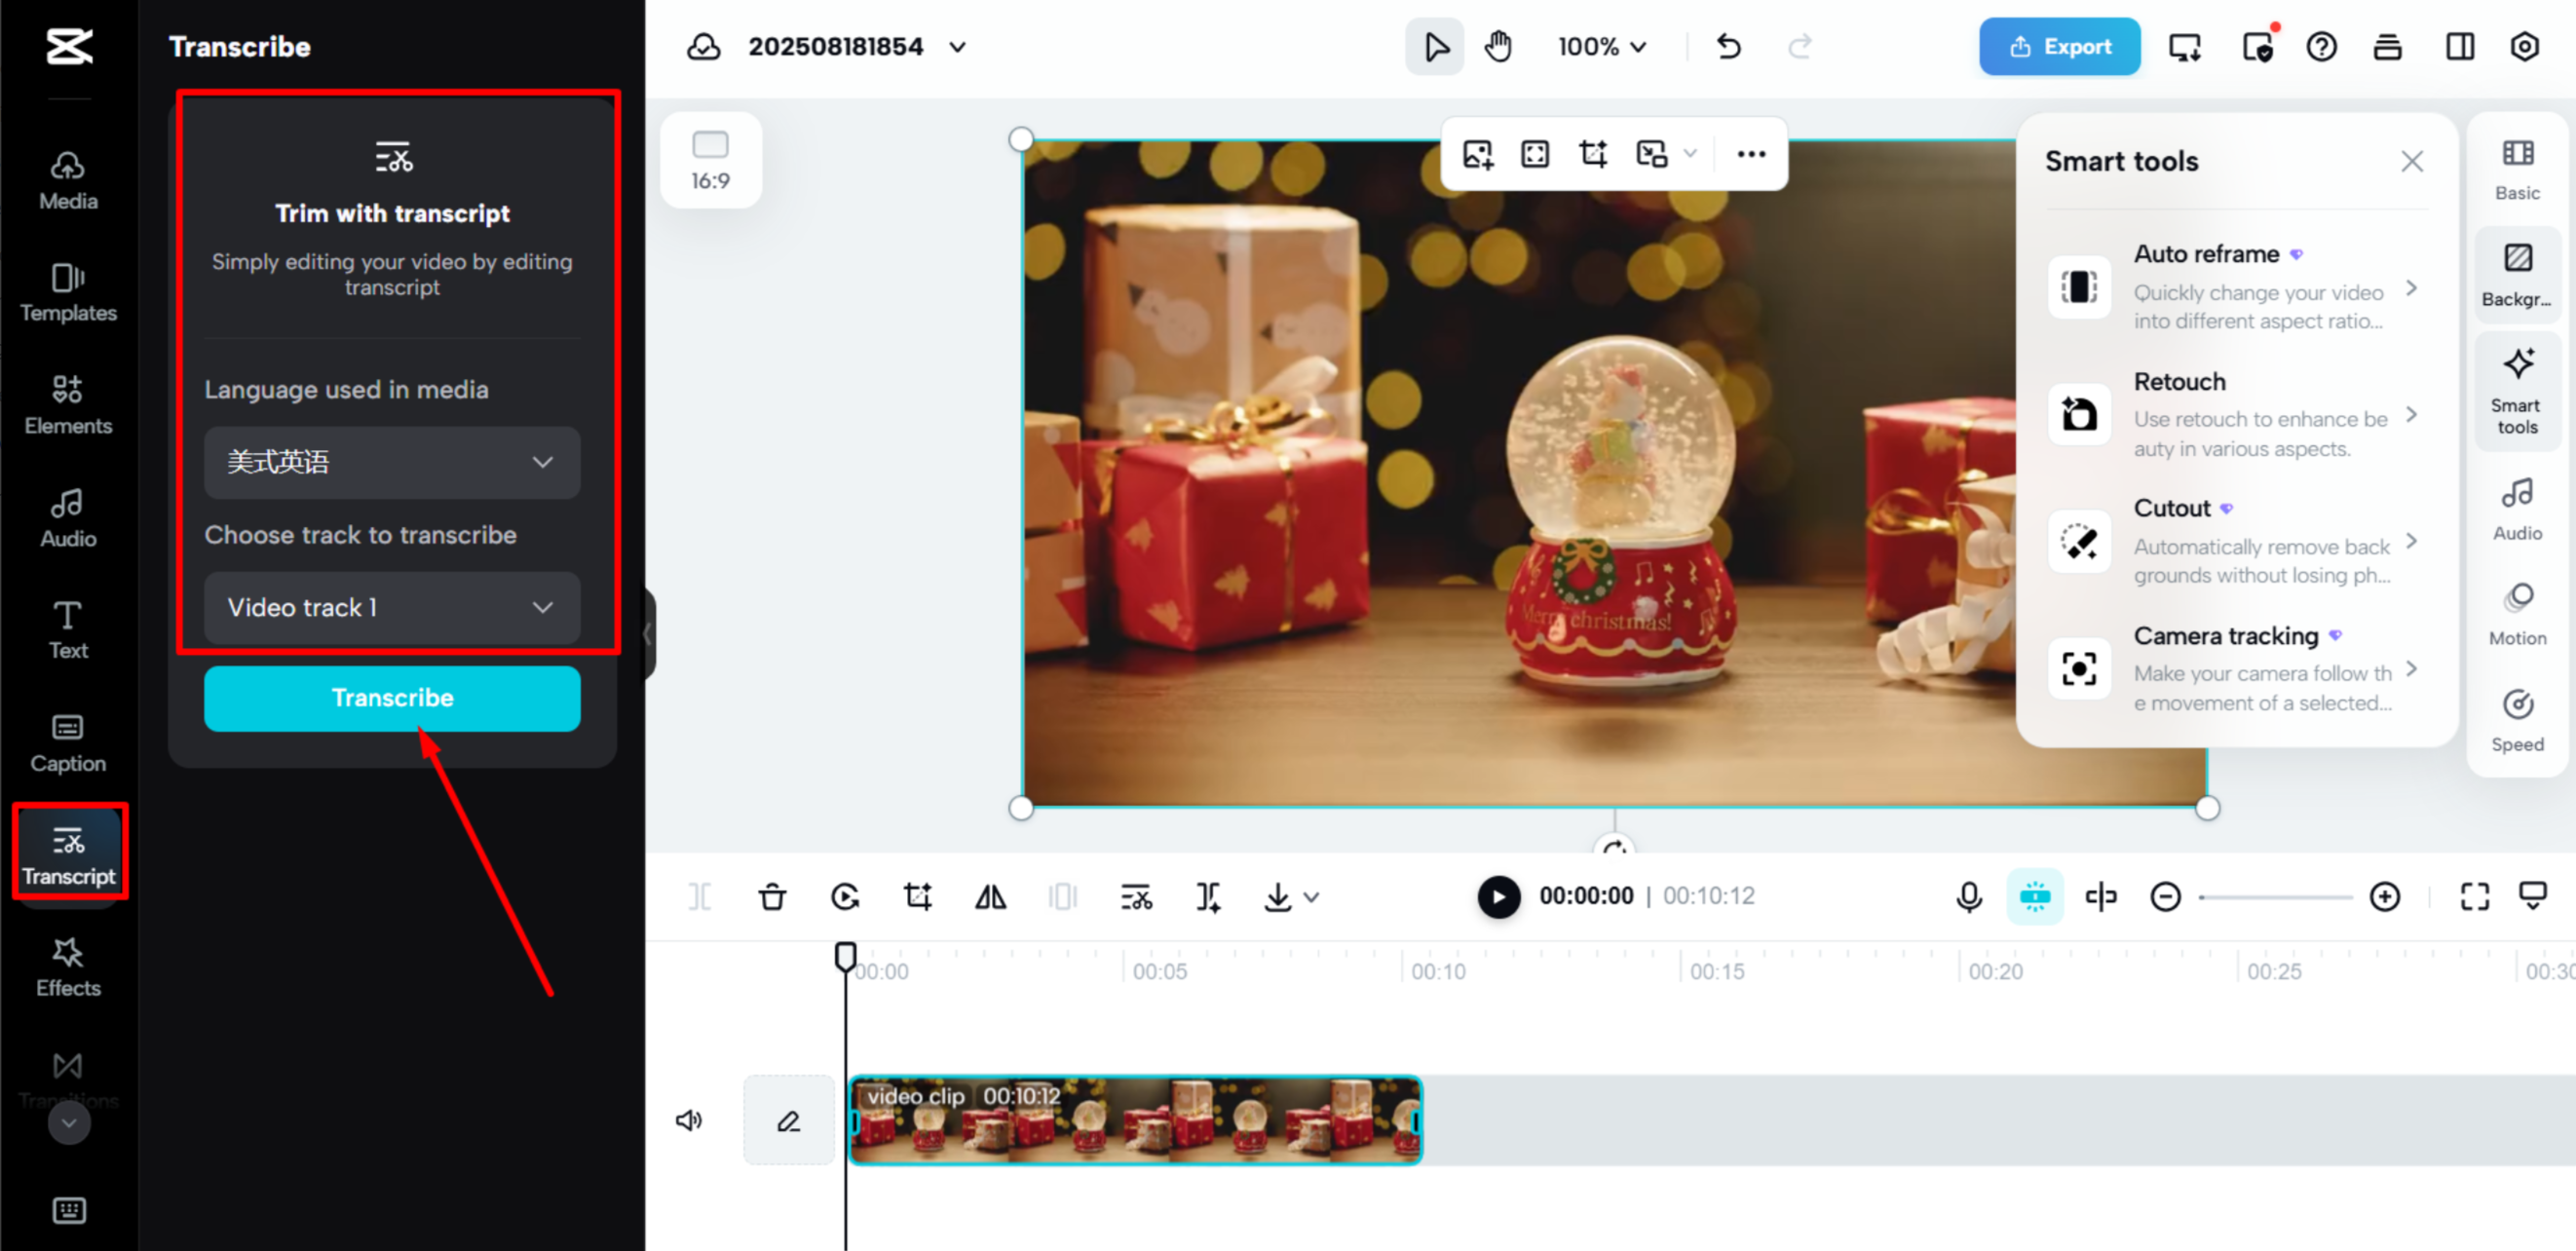
Task: Zoom out timeline with minus button
Action: click(2166, 896)
